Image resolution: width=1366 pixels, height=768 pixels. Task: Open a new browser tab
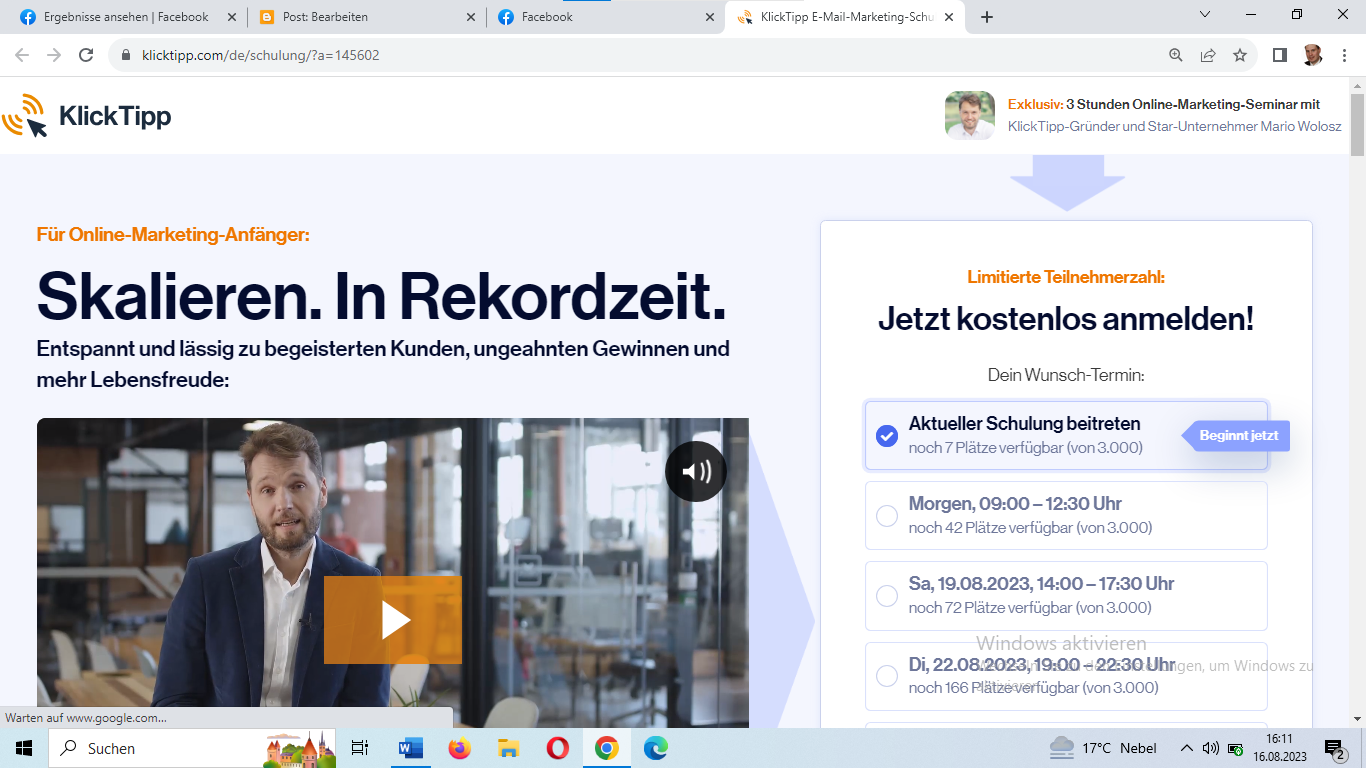click(x=987, y=17)
